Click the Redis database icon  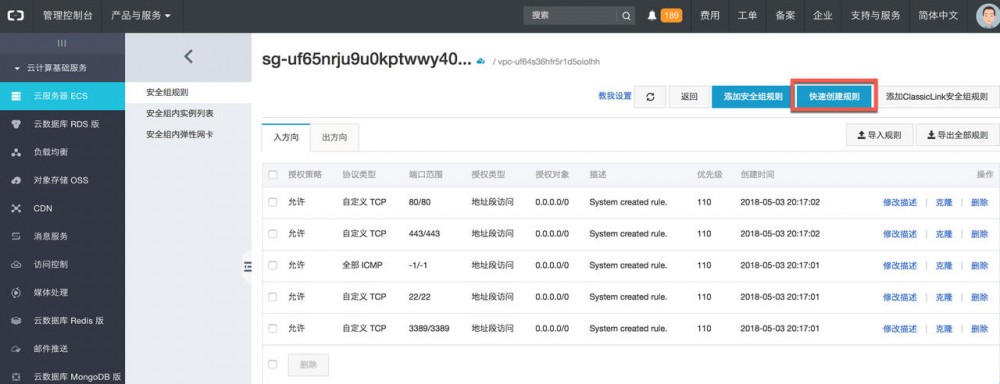click(x=17, y=321)
